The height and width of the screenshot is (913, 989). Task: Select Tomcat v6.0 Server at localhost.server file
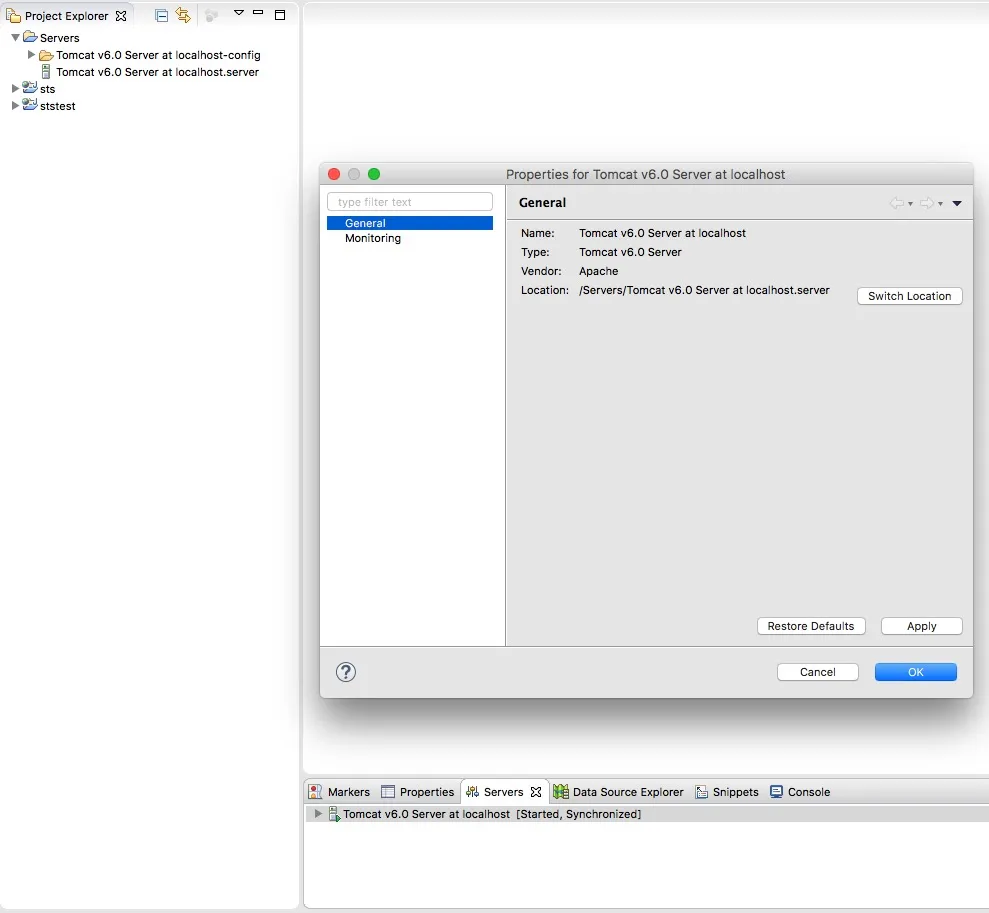click(157, 72)
